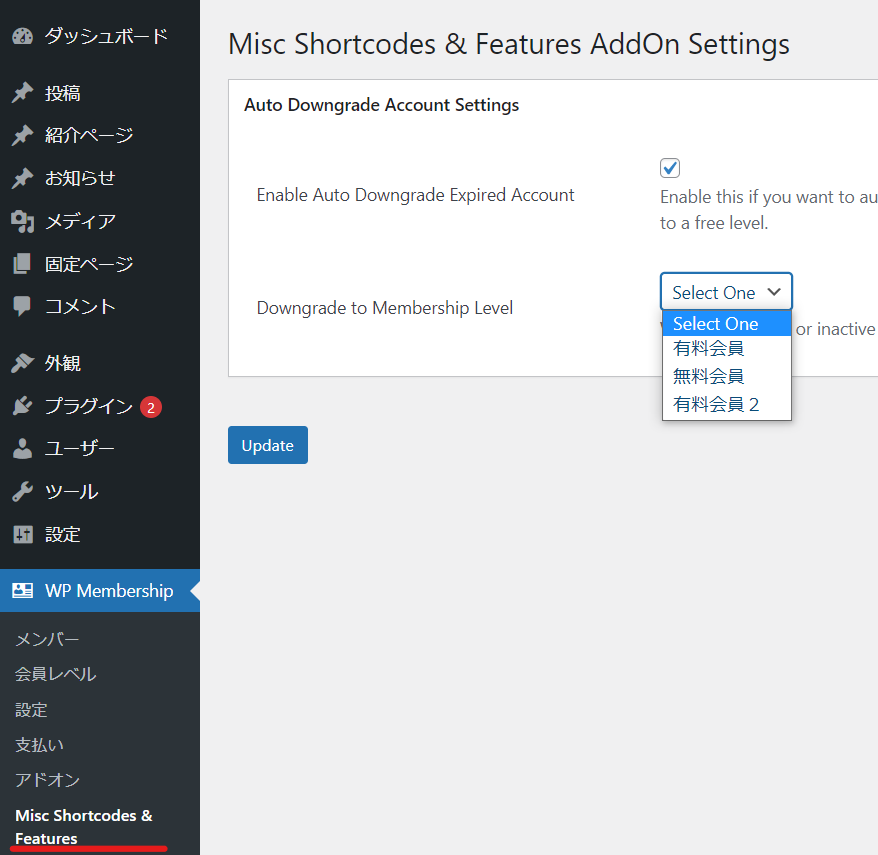Click the メディア media icon
This screenshot has width=878, height=855.
click(x=23, y=221)
